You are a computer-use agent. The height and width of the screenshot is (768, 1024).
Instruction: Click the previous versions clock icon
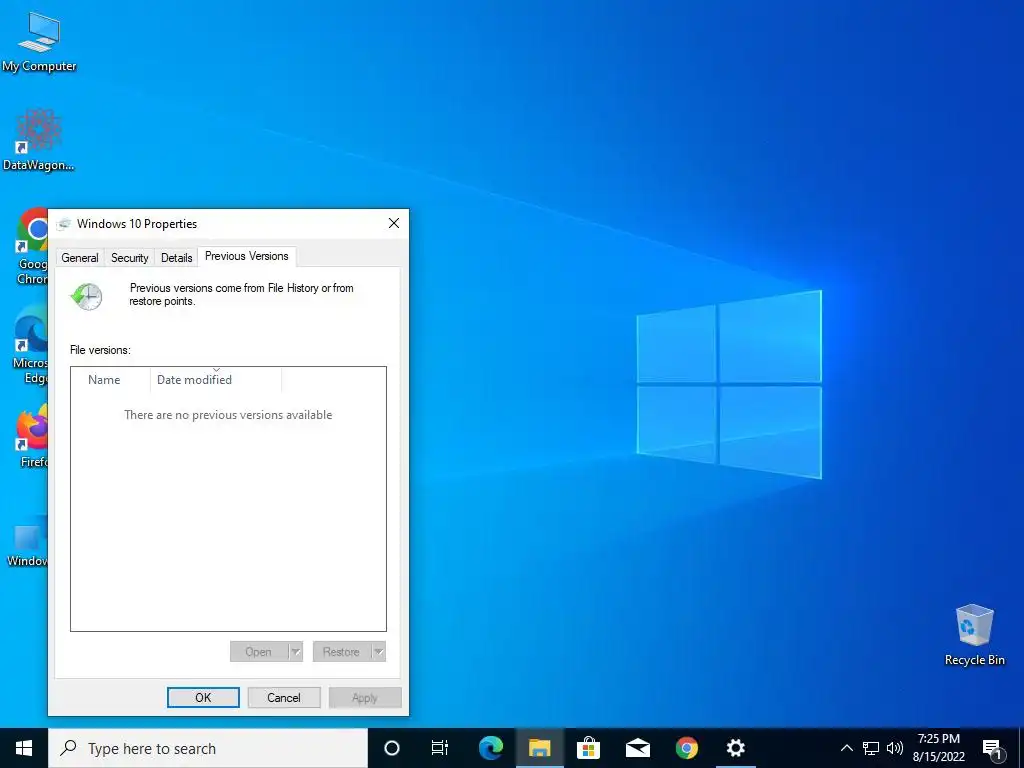pos(86,296)
